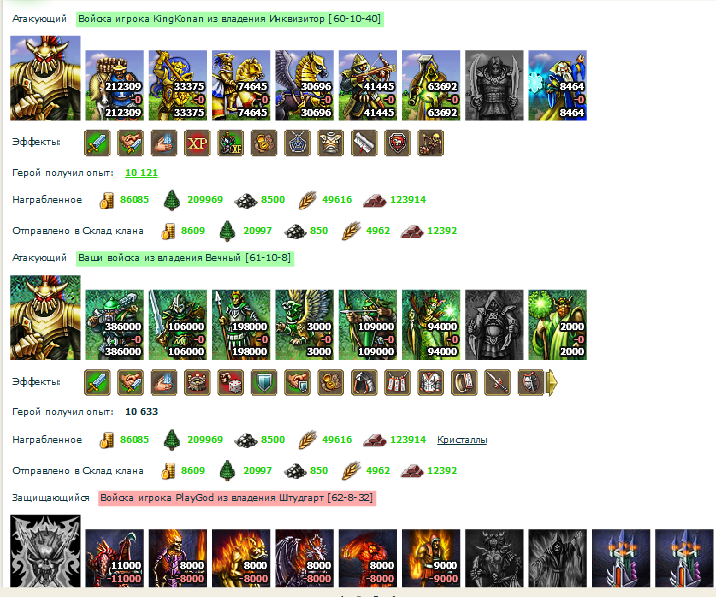The width and height of the screenshot is (716, 598).
Task: Click the red shield skull effect icon
Action: coord(397,143)
